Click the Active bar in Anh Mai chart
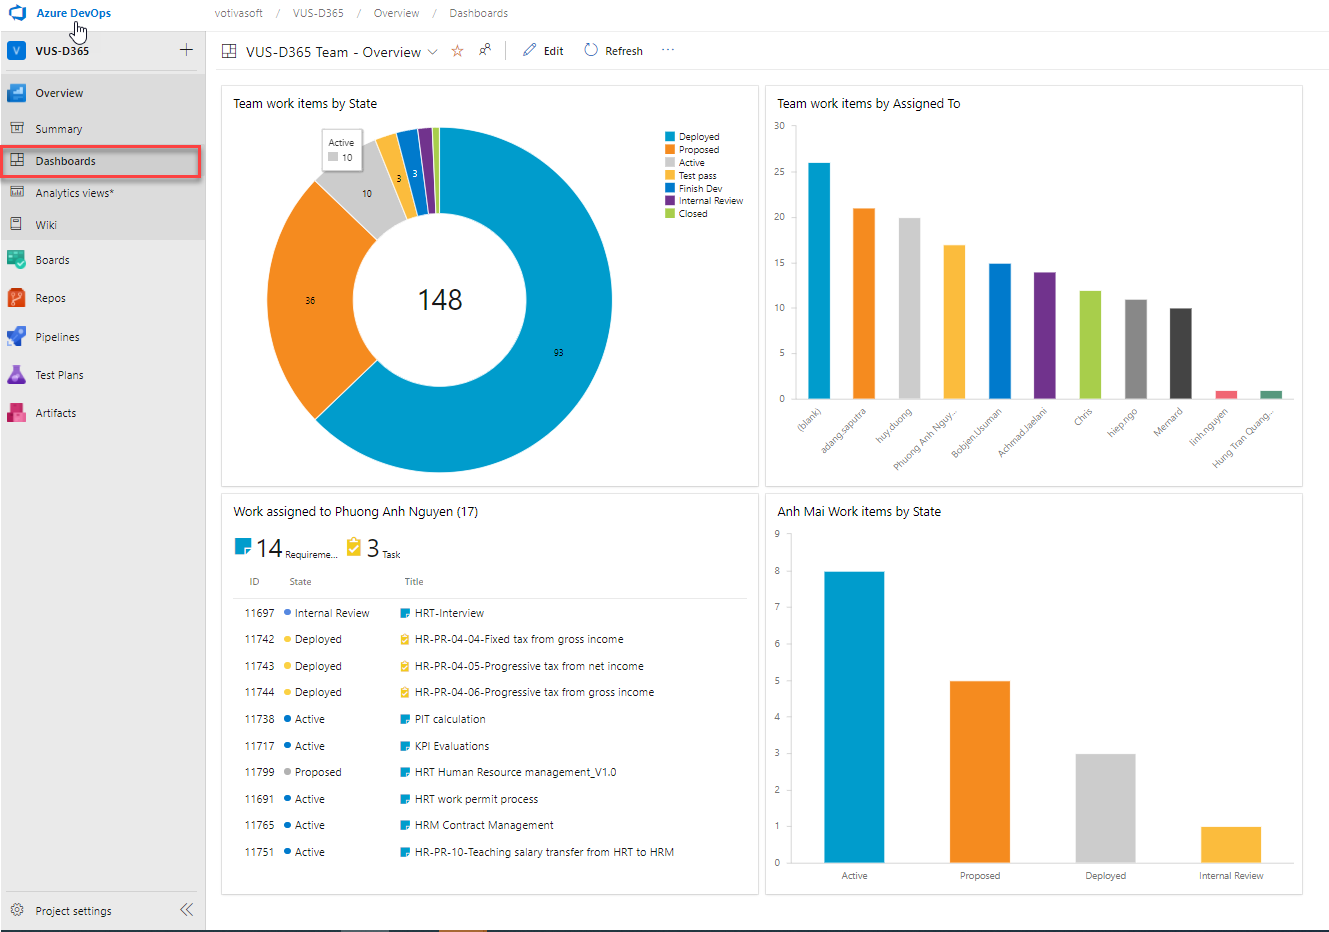This screenshot has height=932, width=1329. [x=854, y=717]
